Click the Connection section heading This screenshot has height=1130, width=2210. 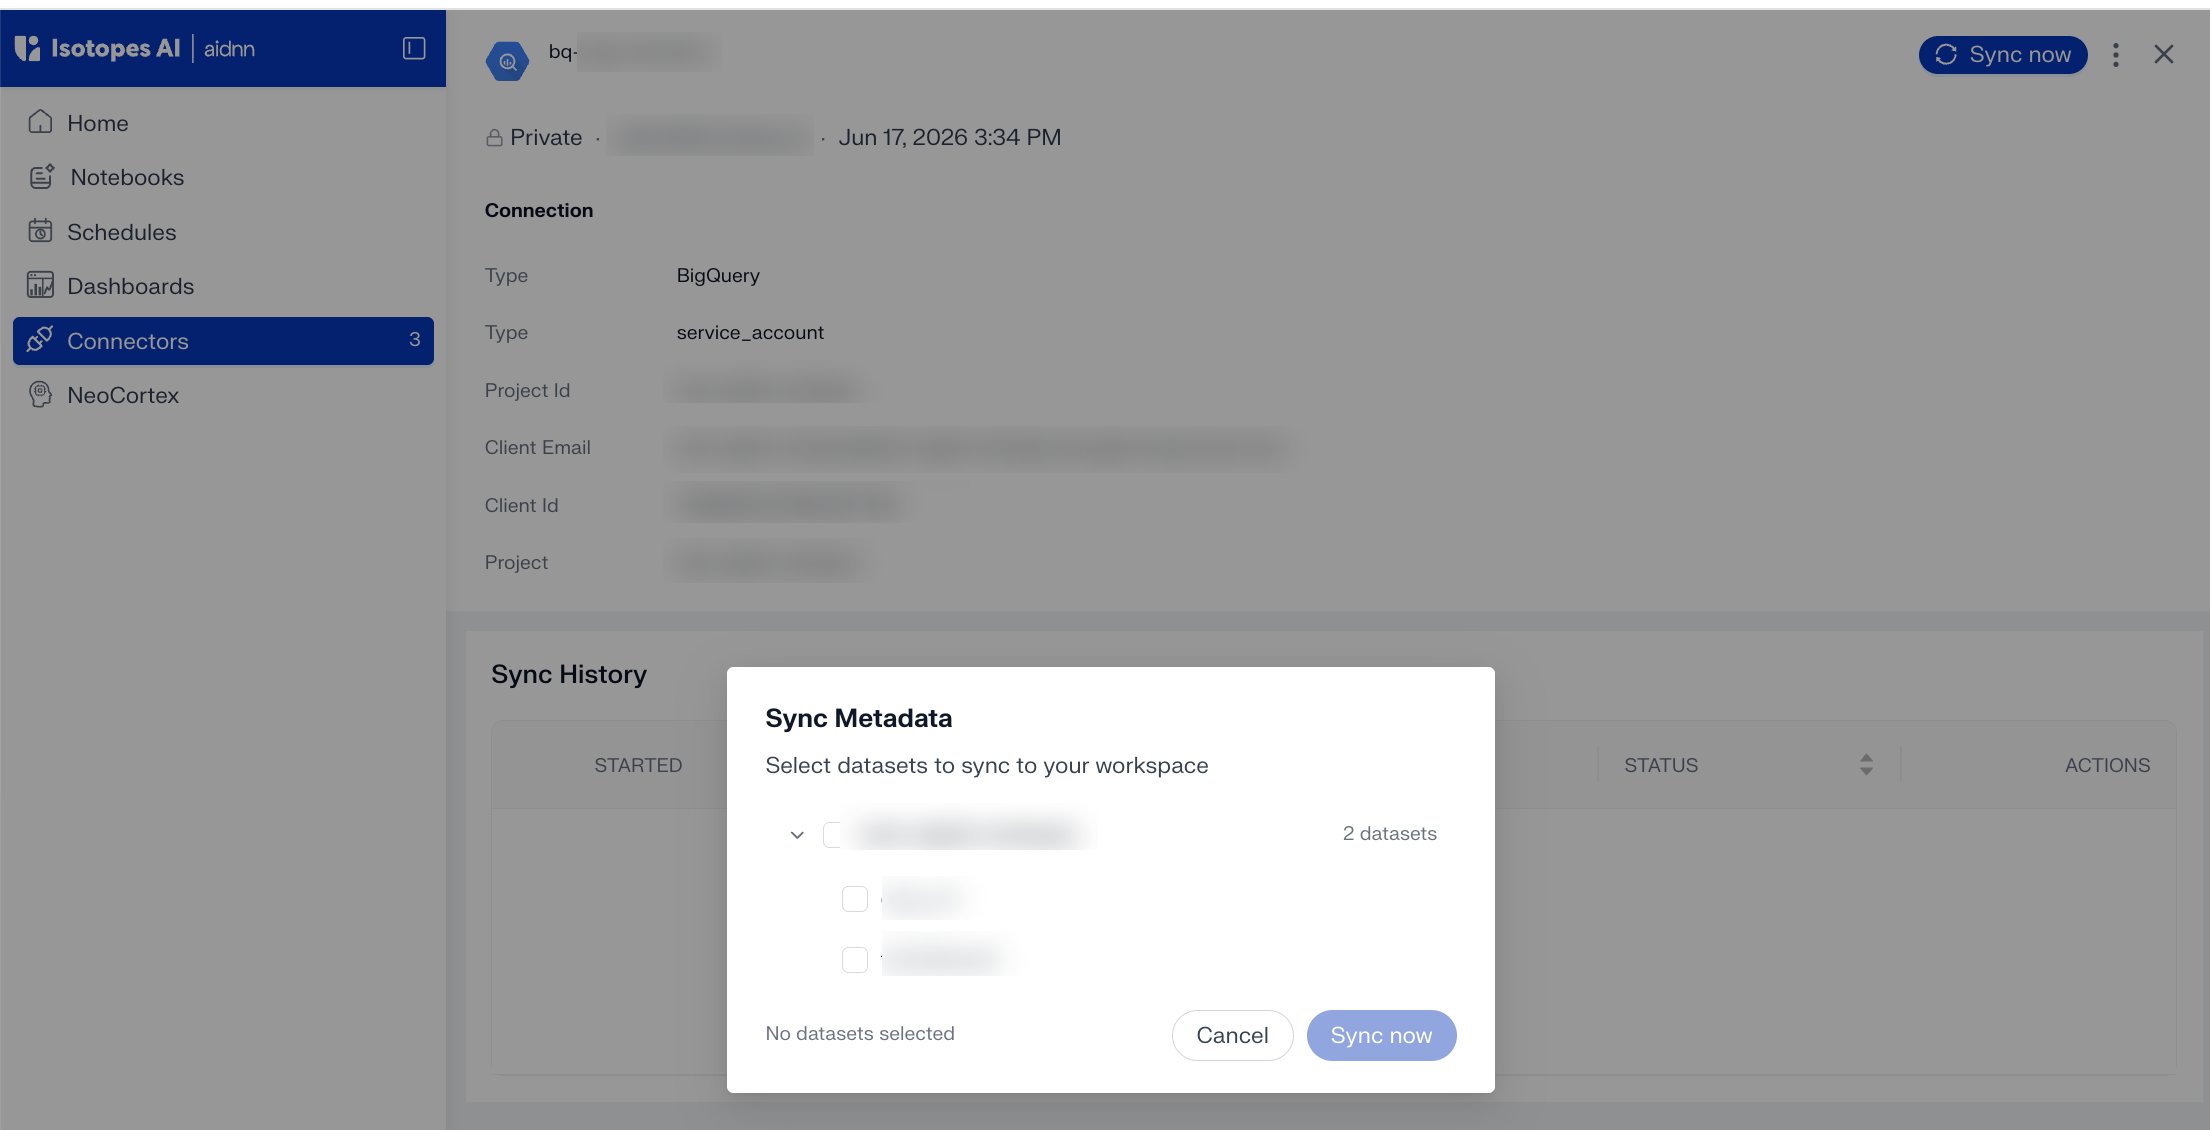(539, 210)
